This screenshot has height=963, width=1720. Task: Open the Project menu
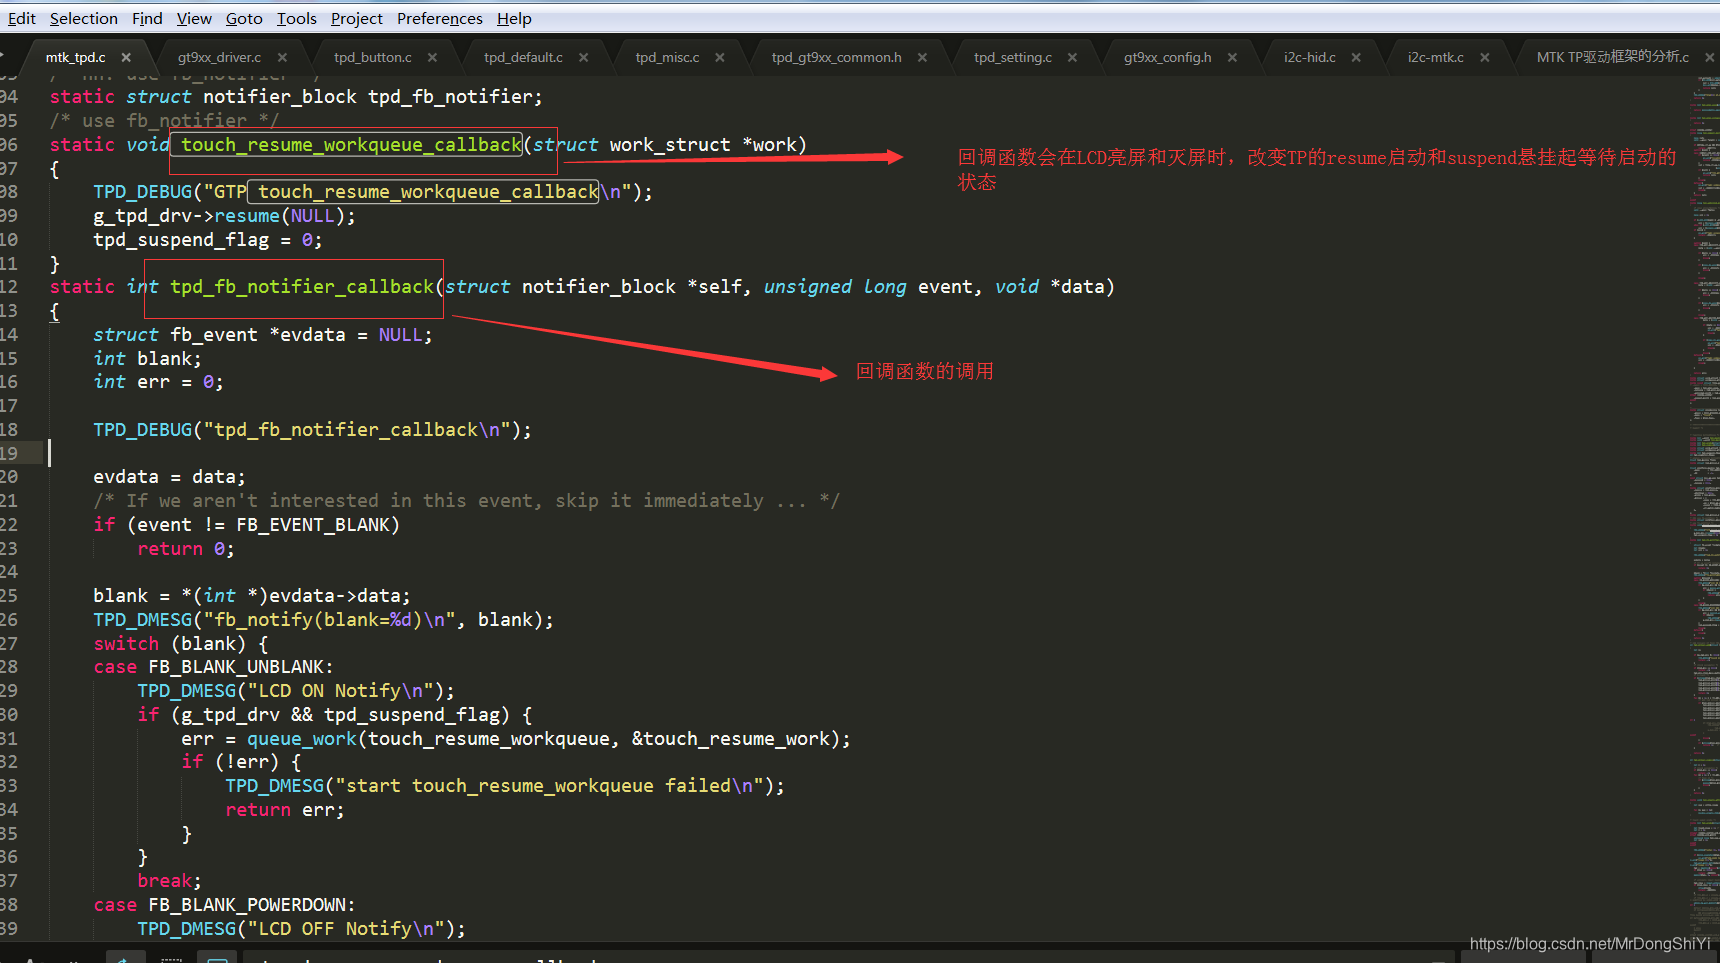click(357, 19)
